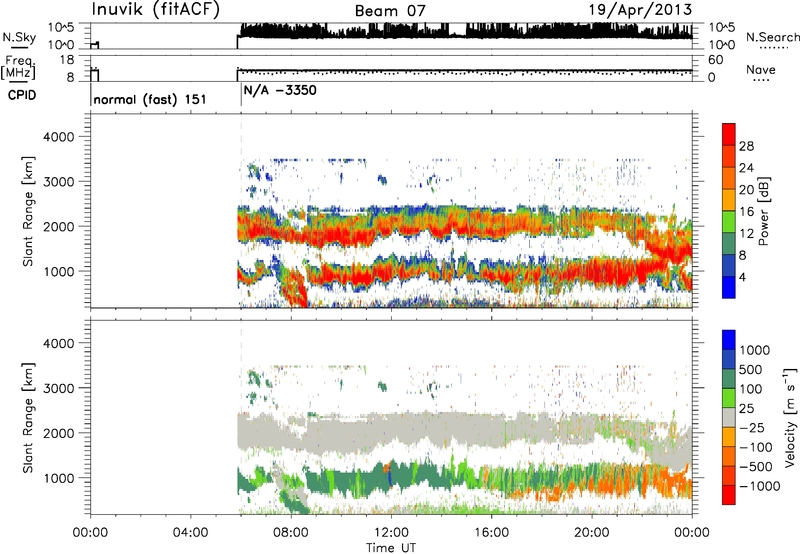This screenshot has width=800, height=554.
Task: Click the -500 label on velocity colorbar
Action: [x=756, y=466]
